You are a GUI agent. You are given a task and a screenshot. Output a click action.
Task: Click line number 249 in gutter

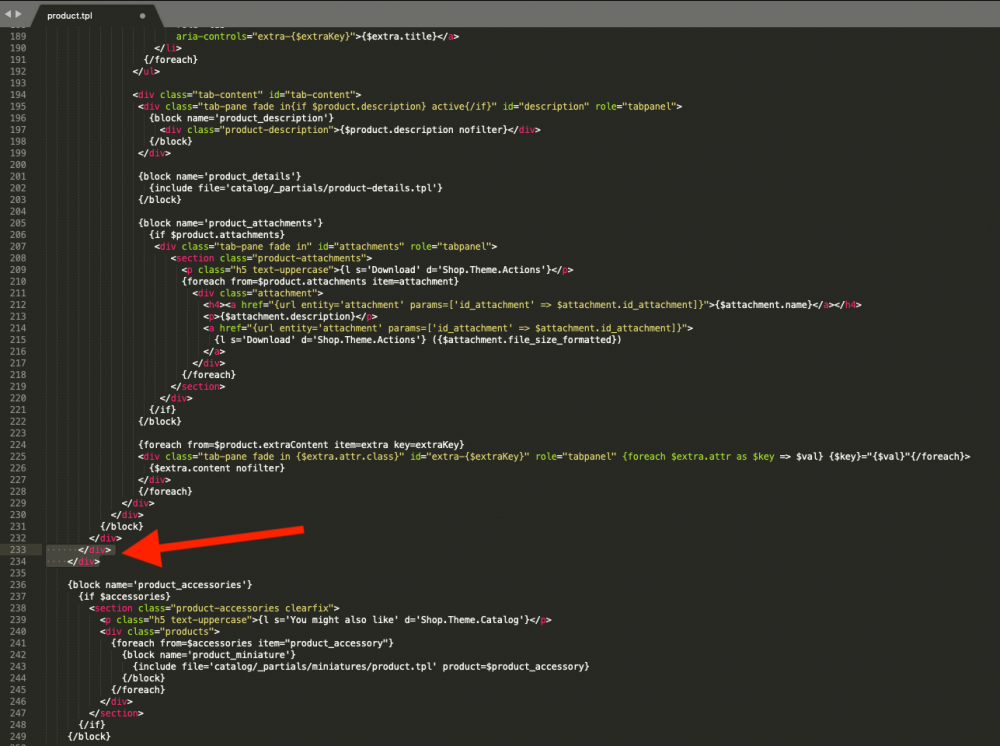click(x=18, y=736)
